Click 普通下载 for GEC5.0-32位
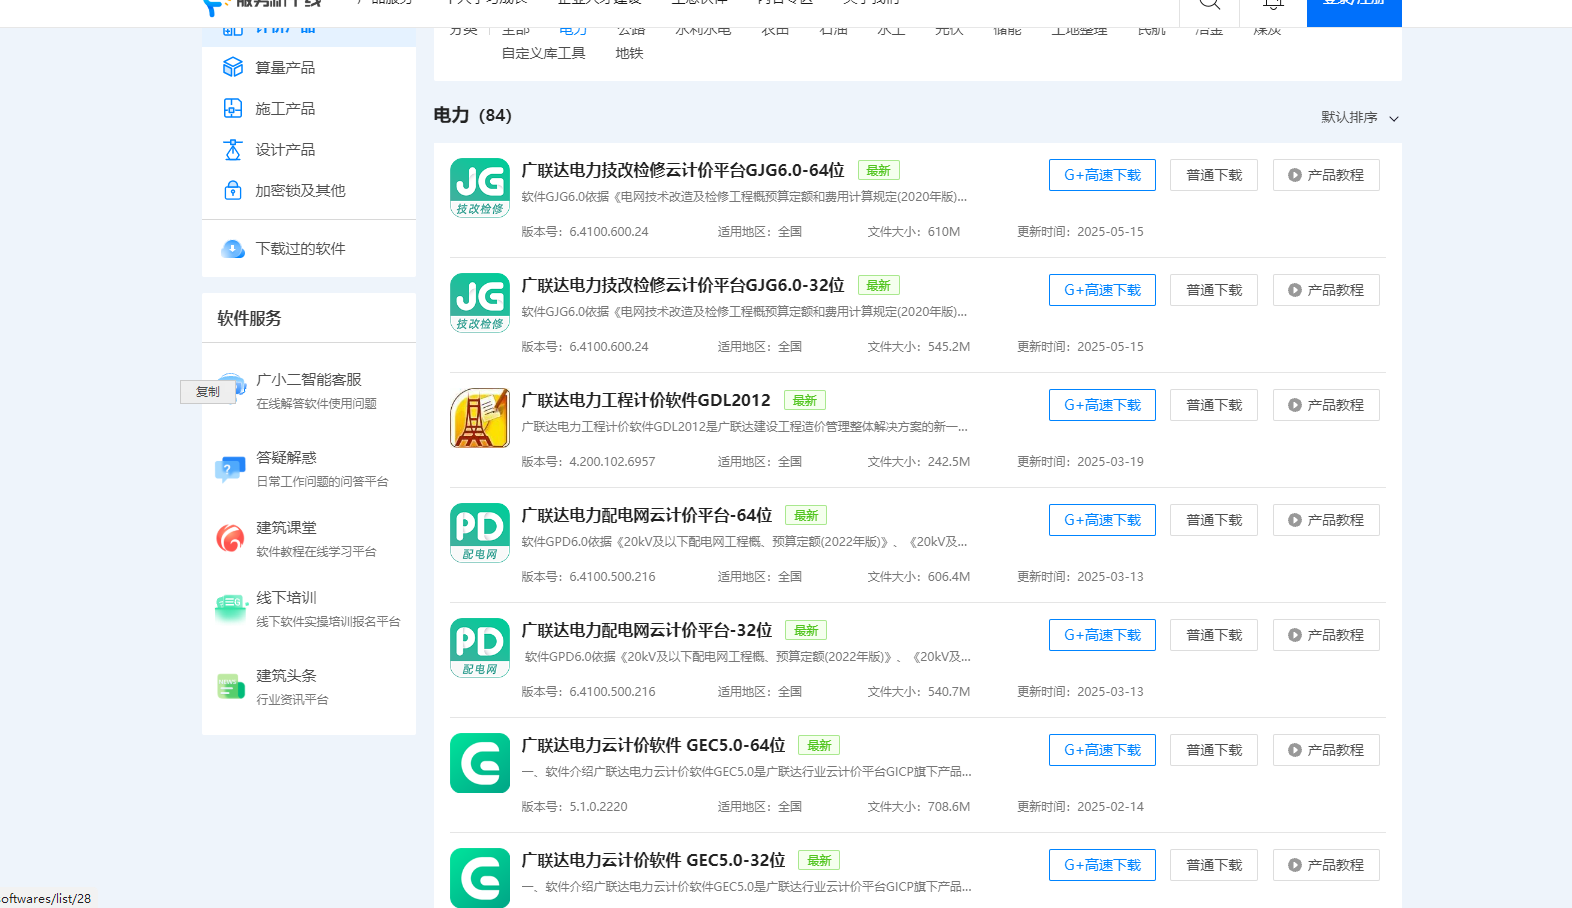 [1214, 865]
